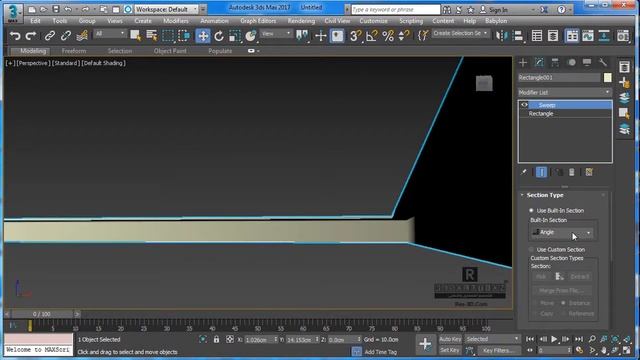Toggle the Scene Explorer icon
640x360 pixels.
point(537,36)
